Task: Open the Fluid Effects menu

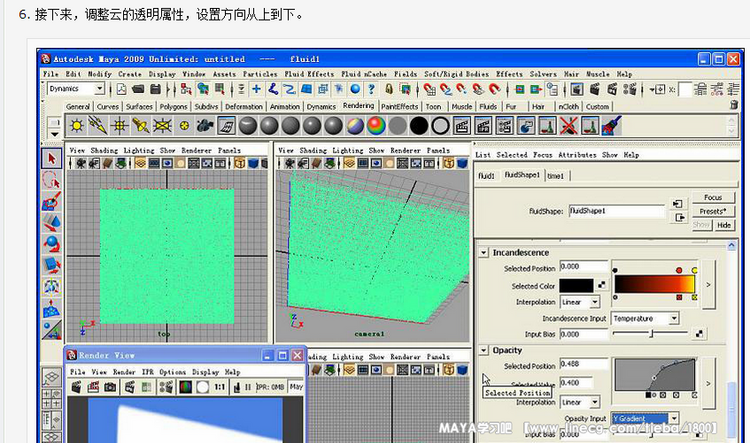Action: pos(309,74)
